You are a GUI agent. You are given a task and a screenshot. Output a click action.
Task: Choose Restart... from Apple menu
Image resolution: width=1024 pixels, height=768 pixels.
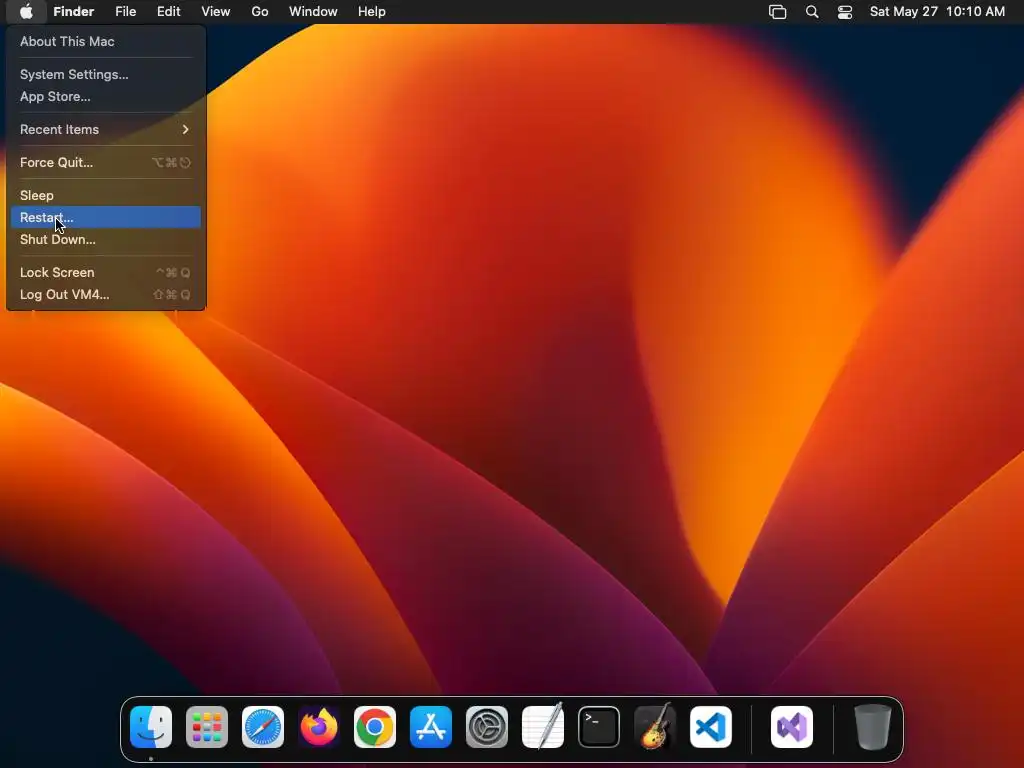tap(106, 217)
